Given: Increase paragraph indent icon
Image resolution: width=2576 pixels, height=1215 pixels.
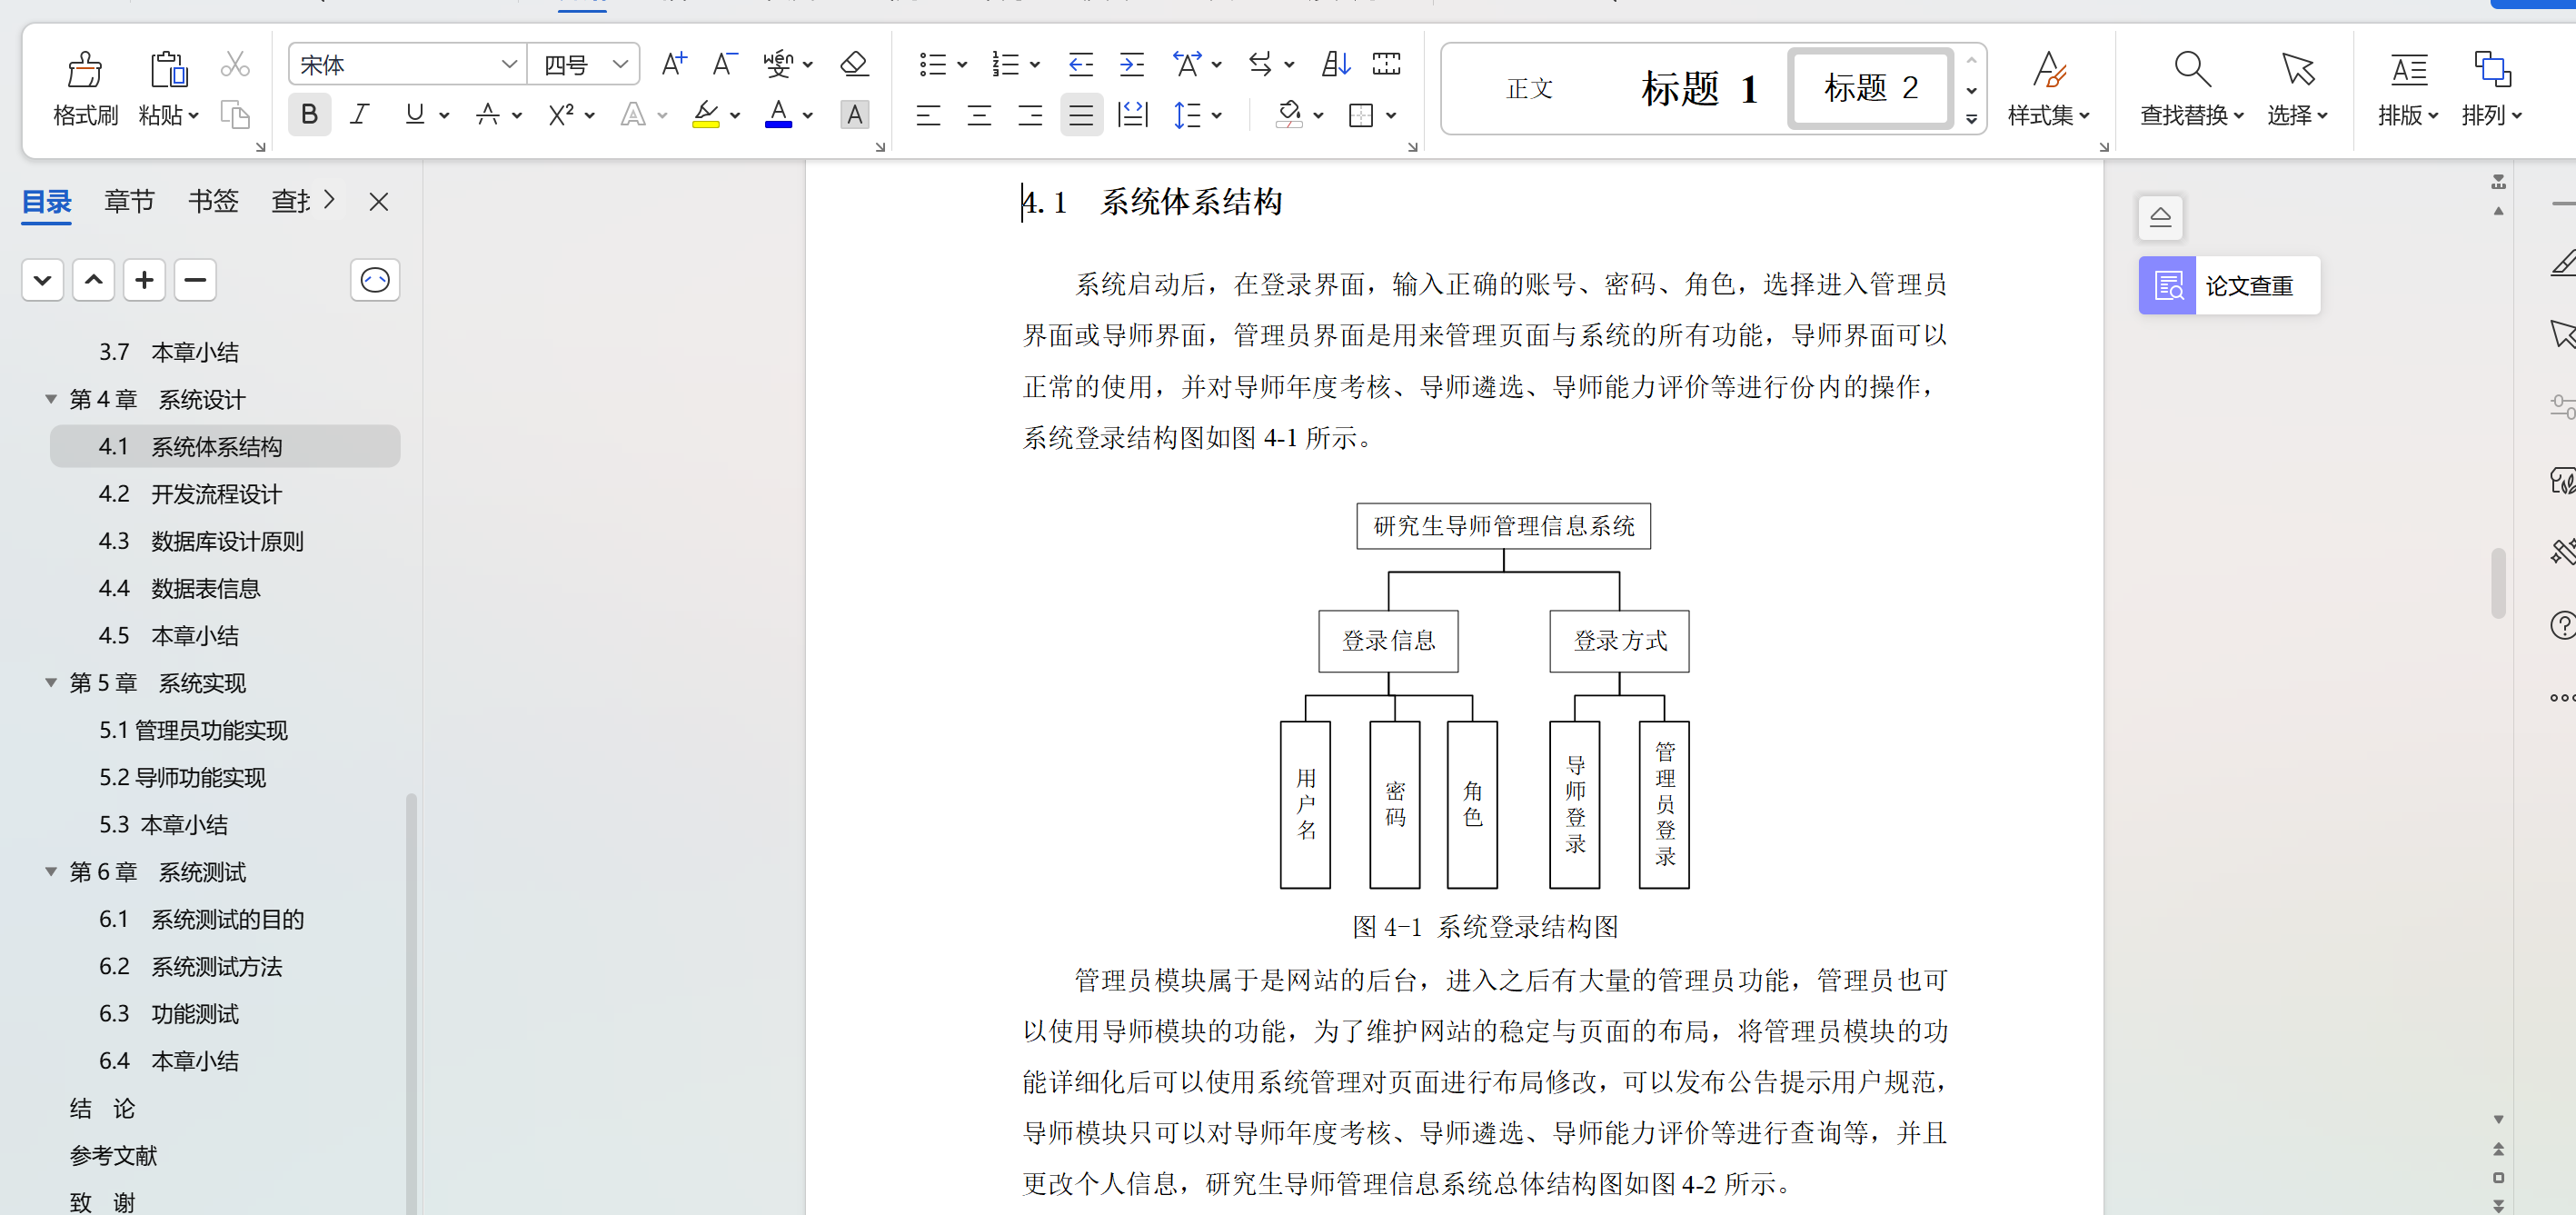Looking at the screenshot, I should (x=1131, y=64).
